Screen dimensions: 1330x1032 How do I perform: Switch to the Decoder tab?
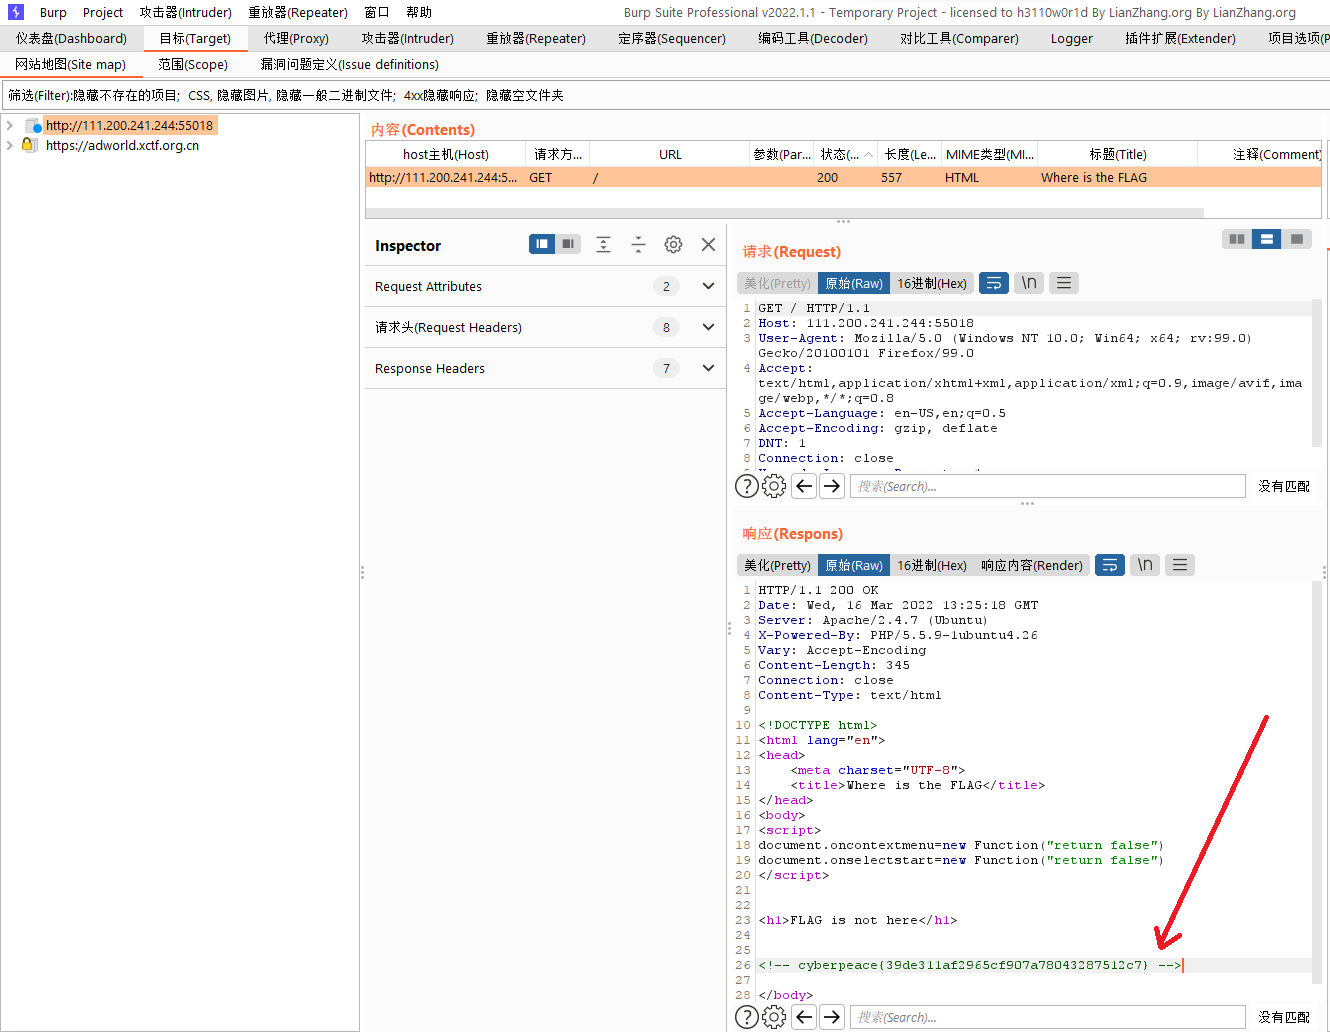[813, 38]
